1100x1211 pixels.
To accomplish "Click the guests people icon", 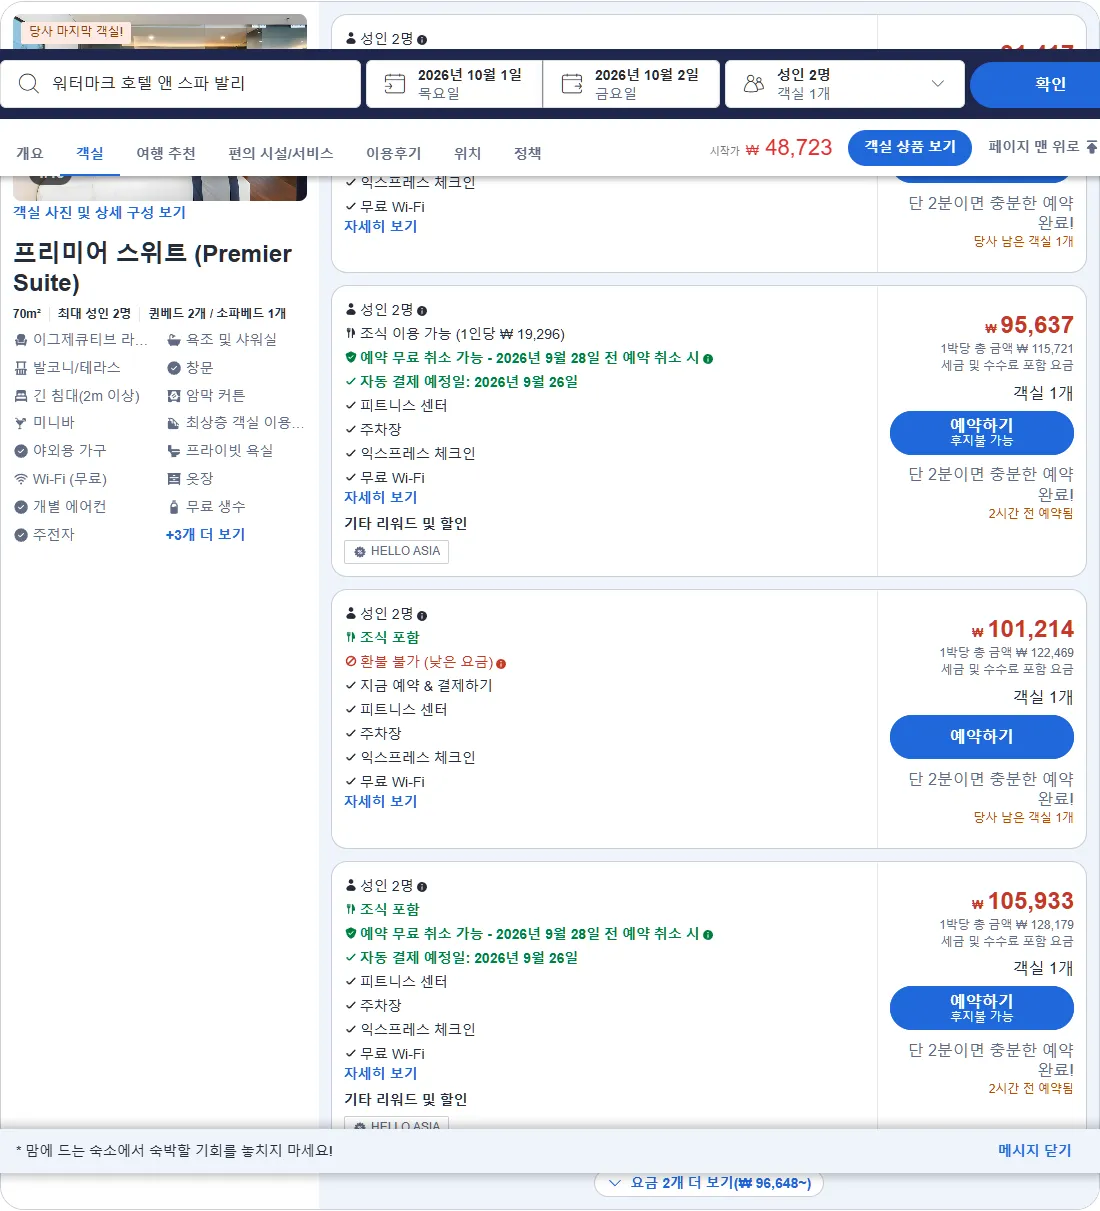I will tap(754, 84).
